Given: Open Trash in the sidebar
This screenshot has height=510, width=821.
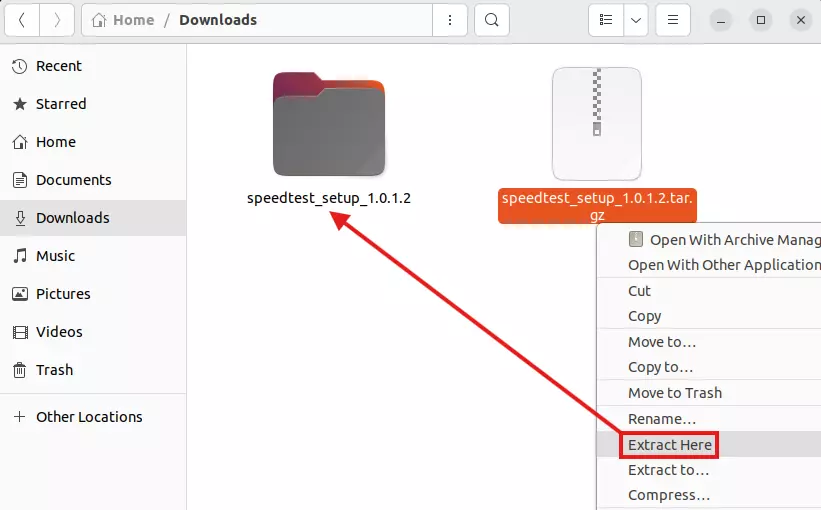Looking at the screenshot, I should (x=93, y=370).
